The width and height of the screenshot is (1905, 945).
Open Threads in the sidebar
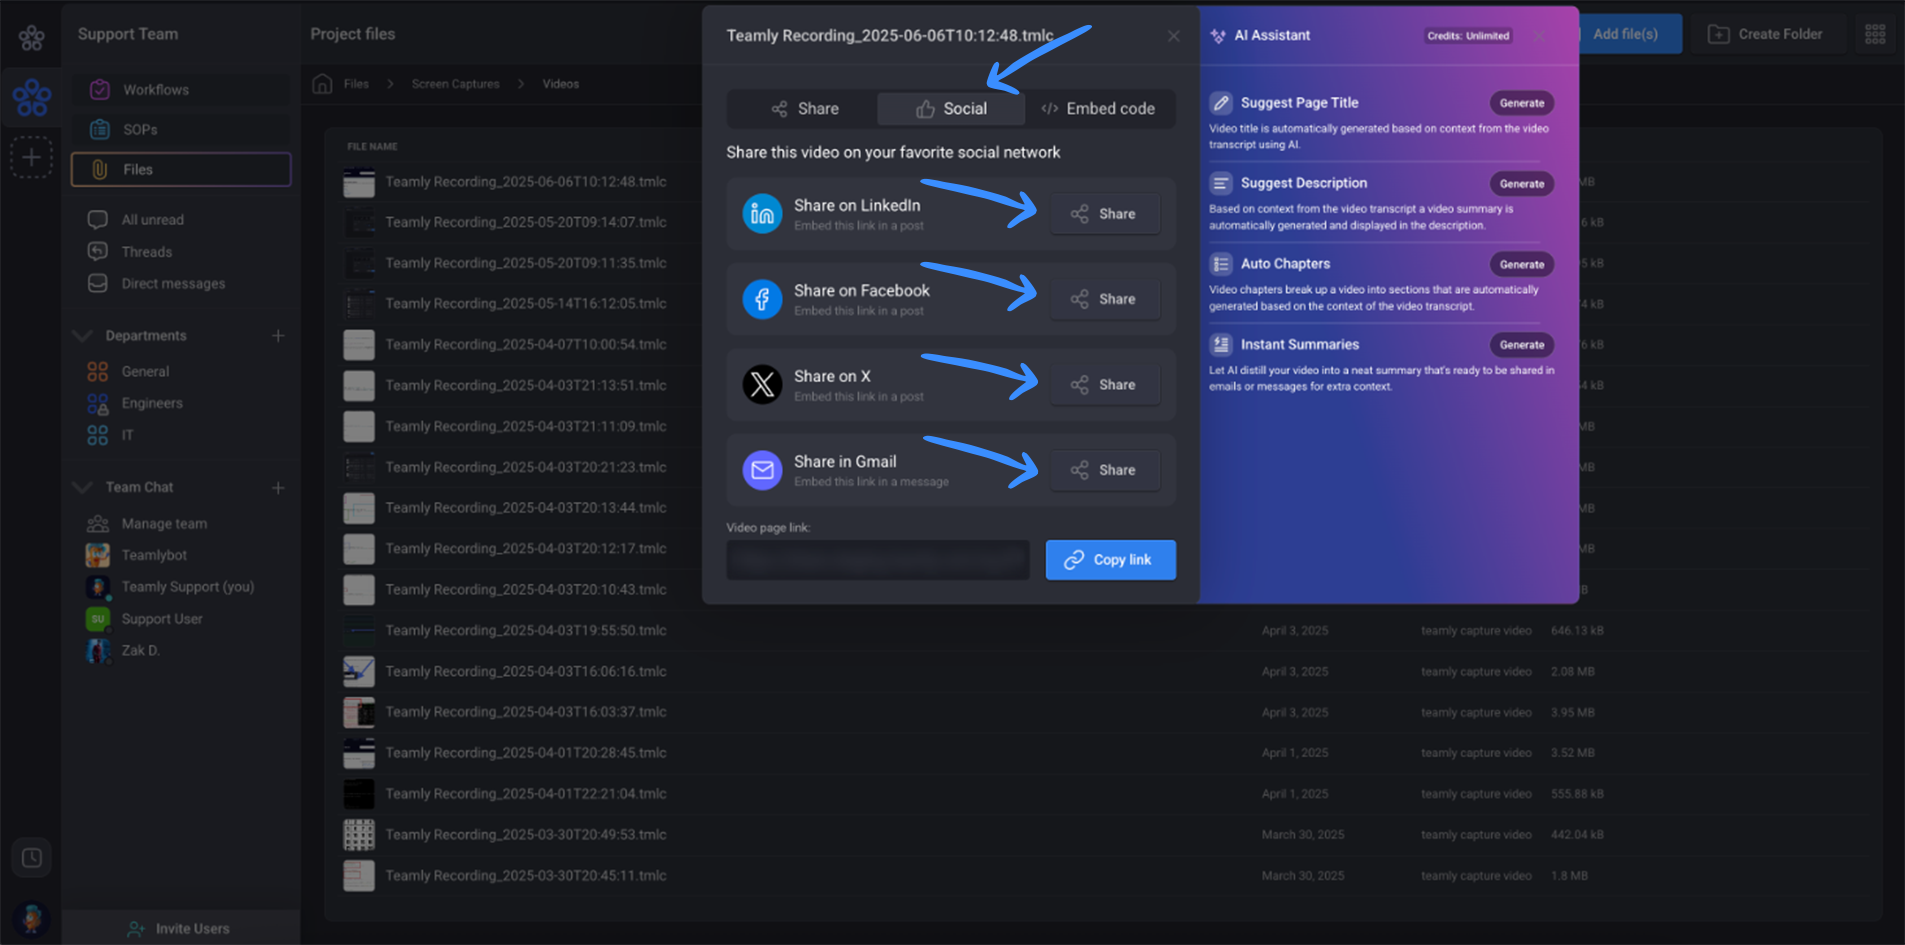click(x=146, y=252)
